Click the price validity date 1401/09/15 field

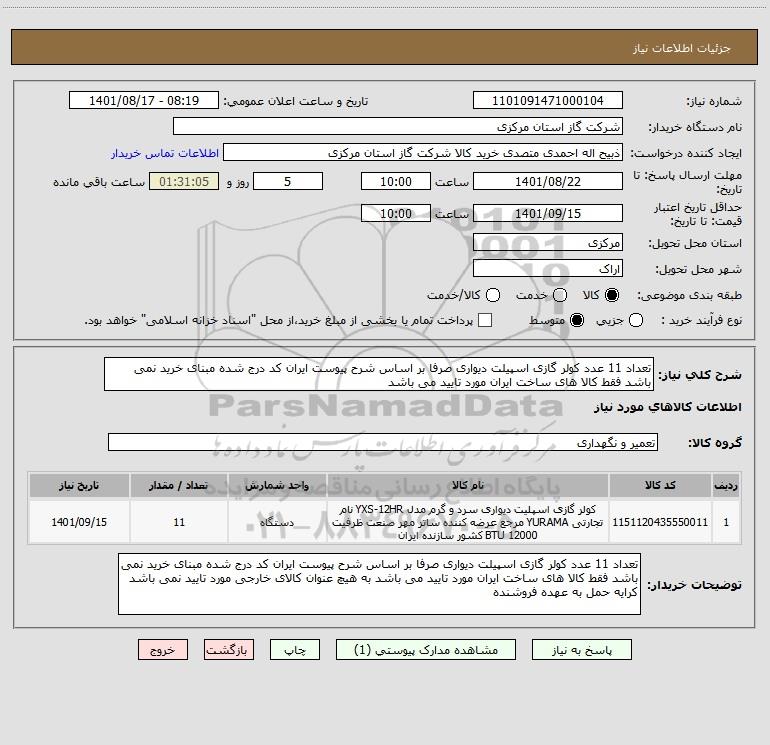point(548,213)
